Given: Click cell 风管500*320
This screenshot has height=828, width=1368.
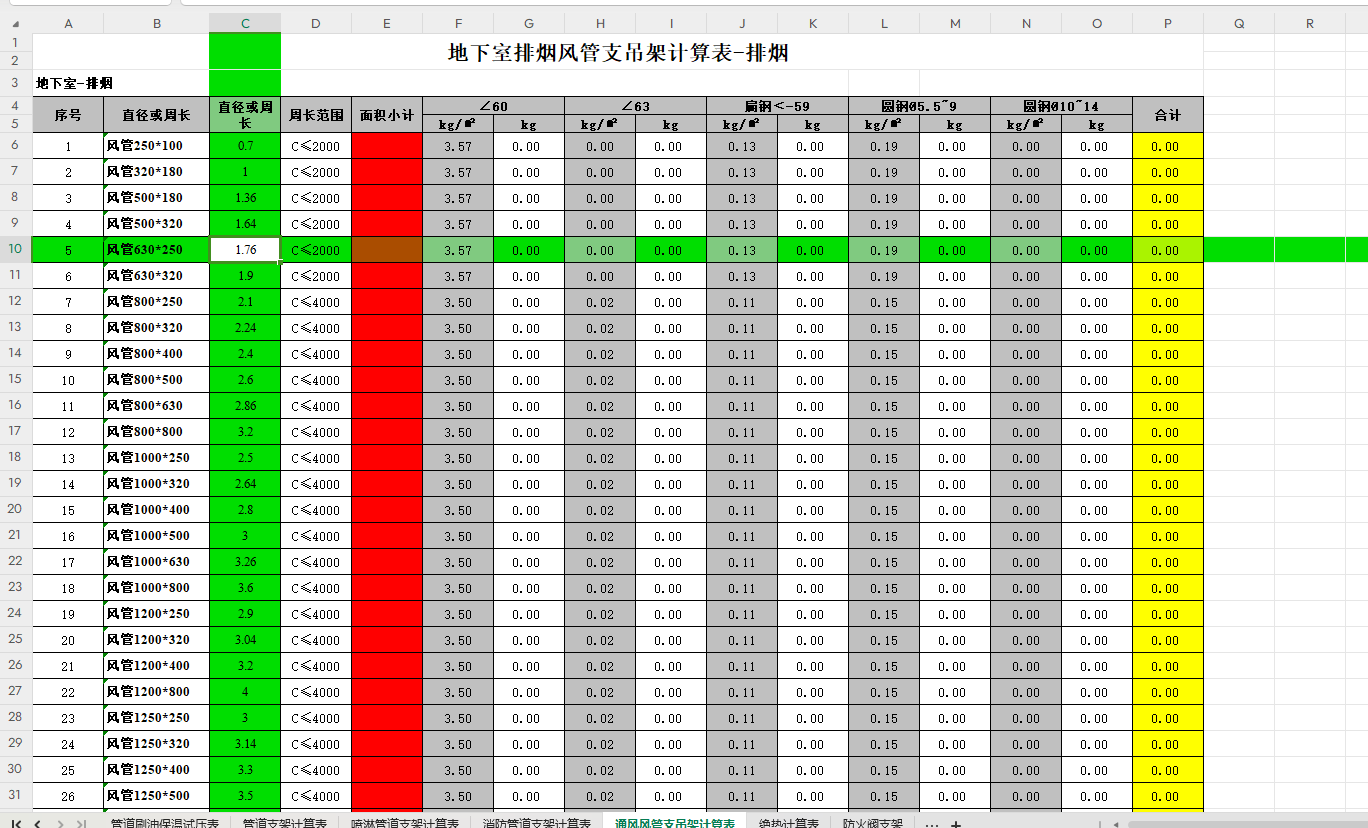Looking at the screenshot, I should click(x=156, y=224).
